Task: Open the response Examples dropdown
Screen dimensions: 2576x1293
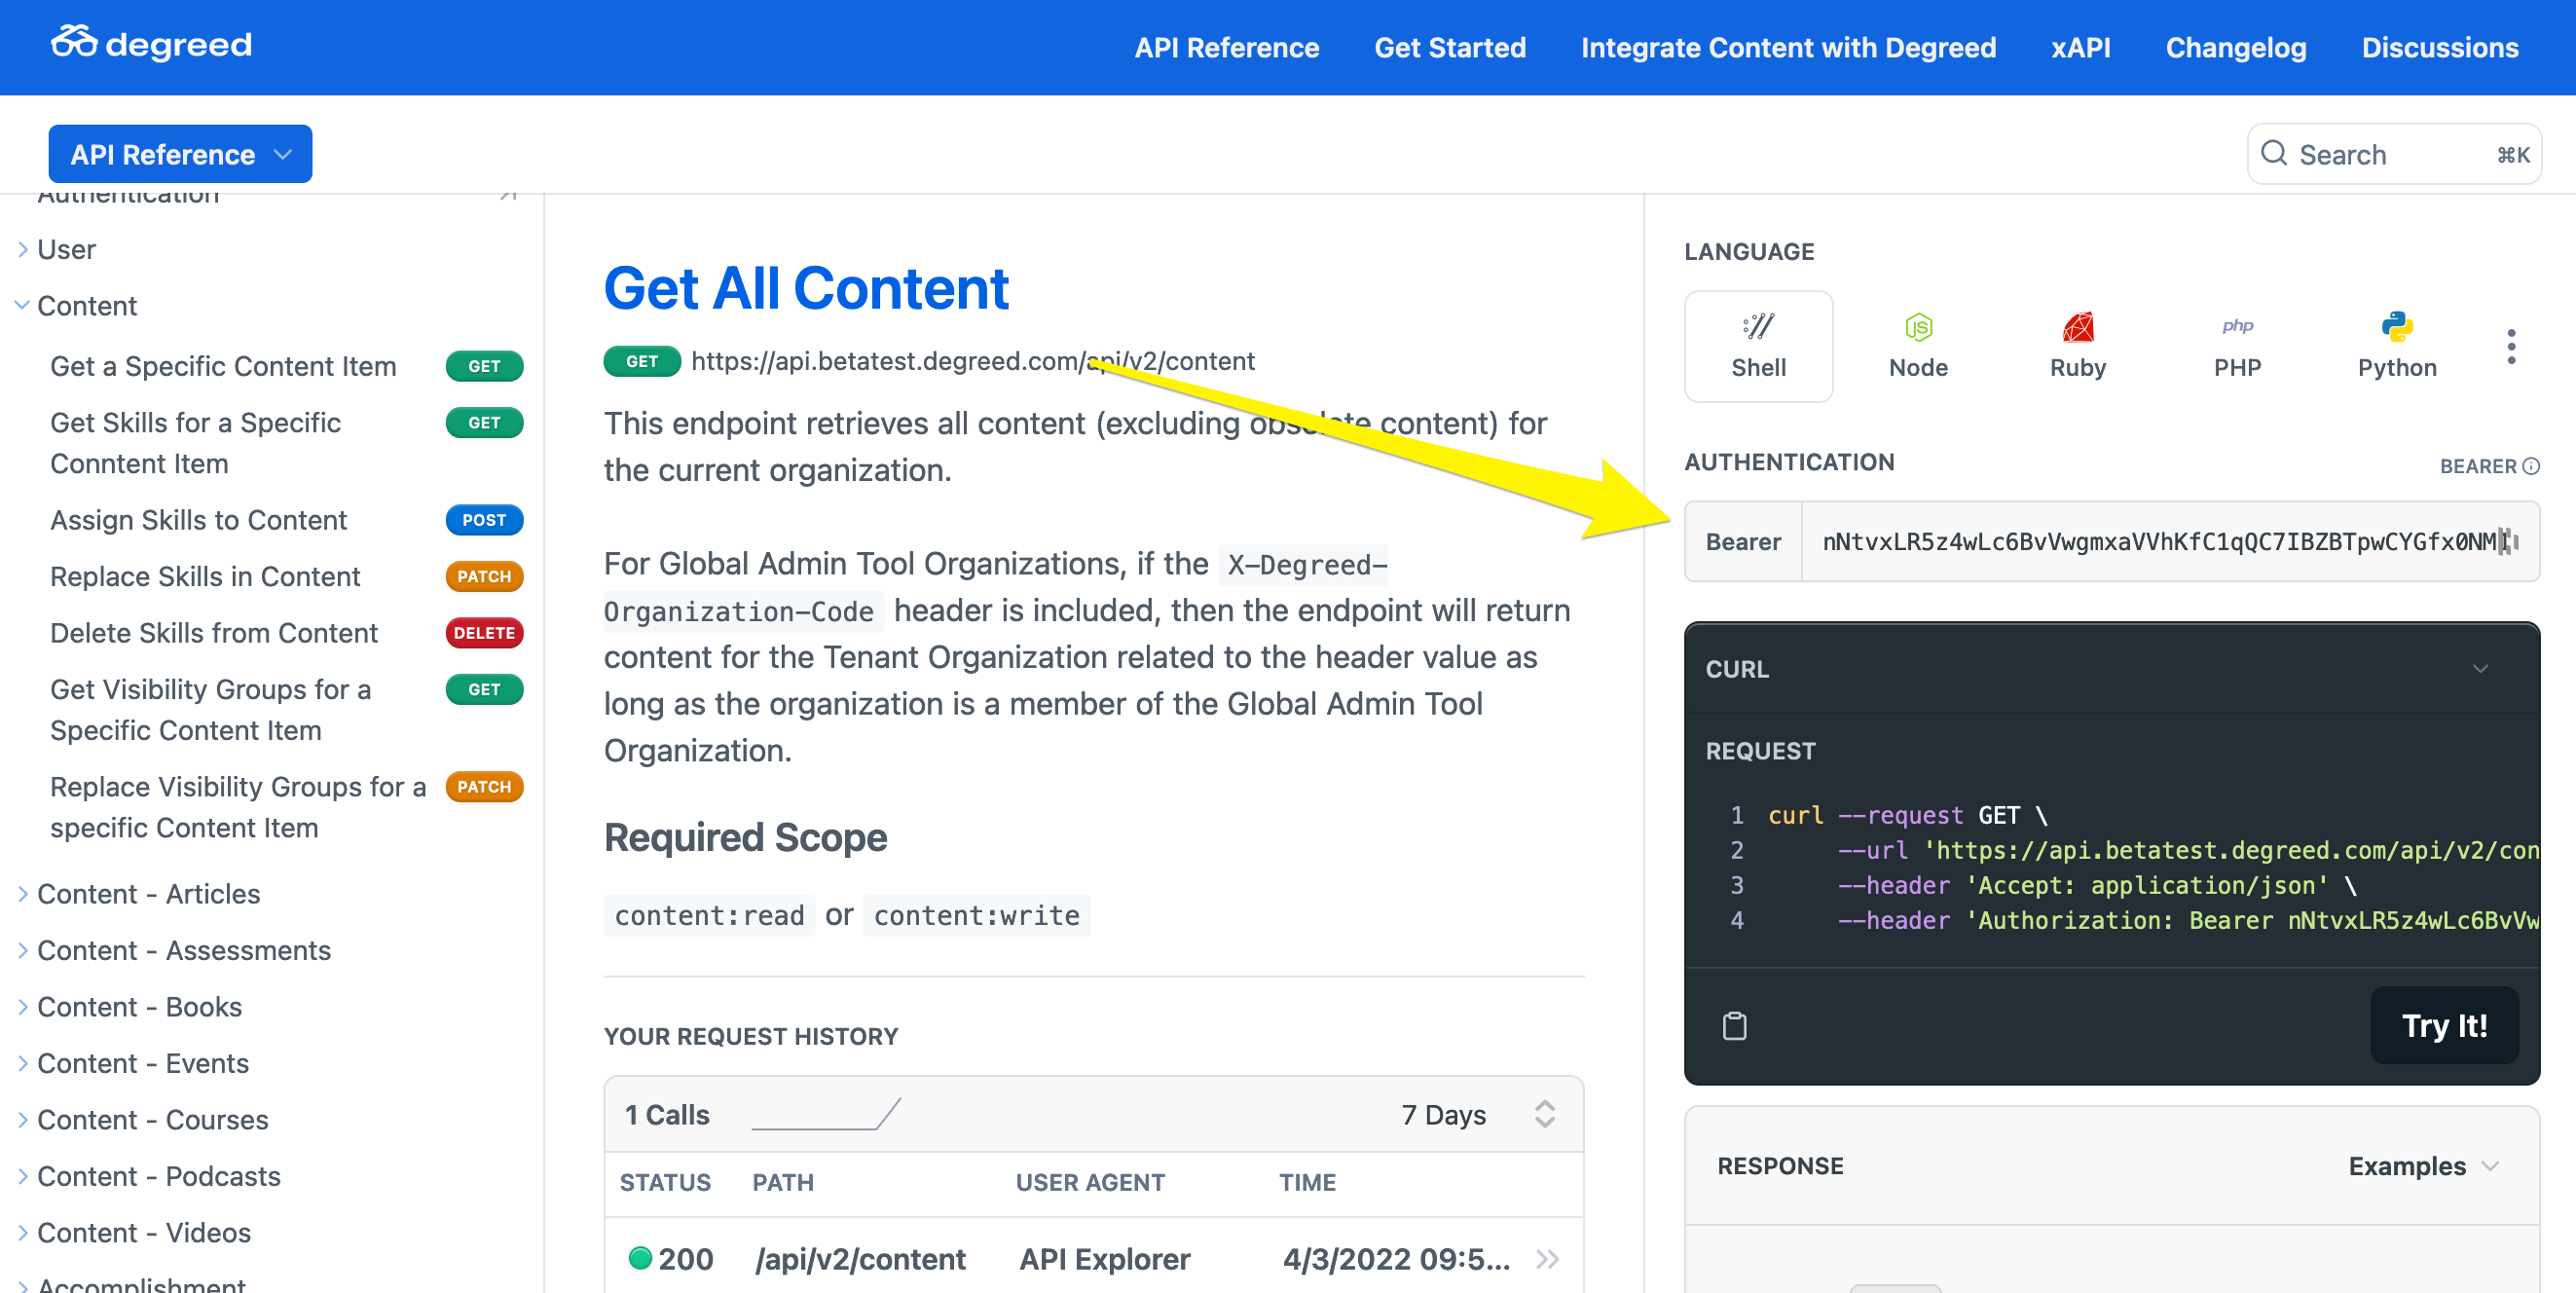Action: tap(2422, 1166)
